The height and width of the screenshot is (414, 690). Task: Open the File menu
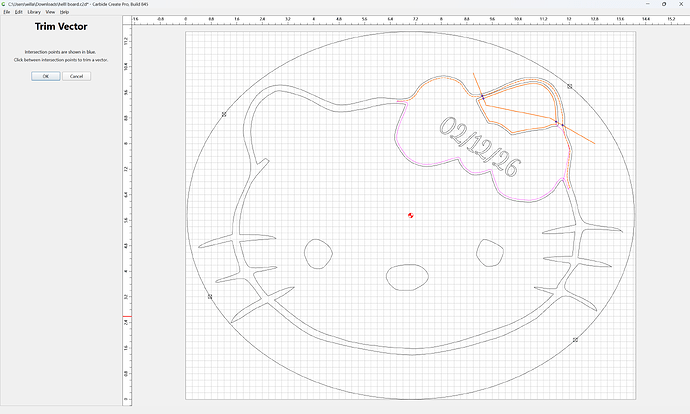tap(7, 12)
